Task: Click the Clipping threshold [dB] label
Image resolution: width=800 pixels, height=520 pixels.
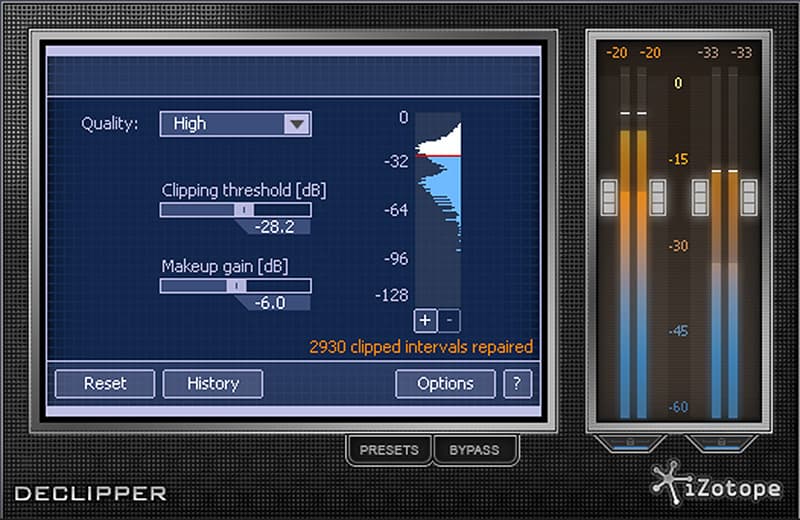Action: pos(244,190)
